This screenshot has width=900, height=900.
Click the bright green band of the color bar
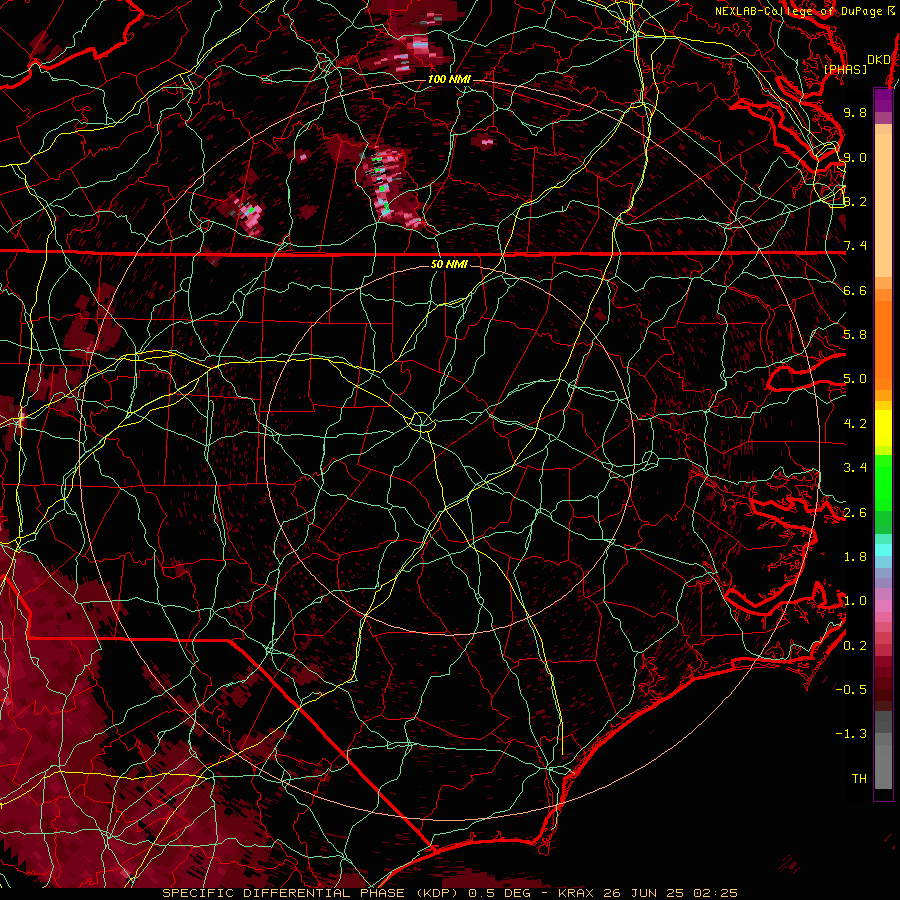pos(883,482)
